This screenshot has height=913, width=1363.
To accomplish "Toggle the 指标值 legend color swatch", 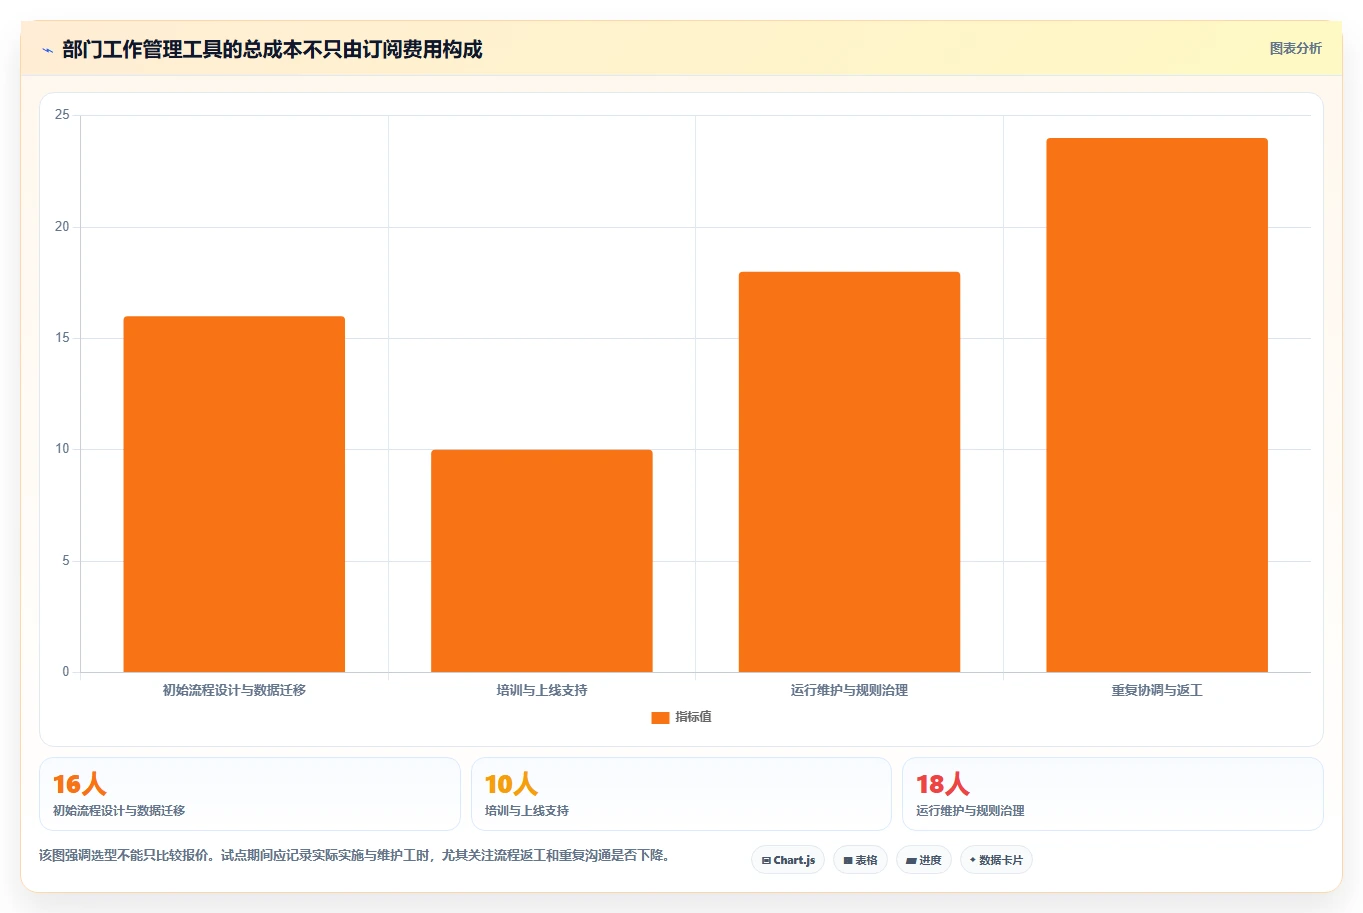I will click(660, 717).
